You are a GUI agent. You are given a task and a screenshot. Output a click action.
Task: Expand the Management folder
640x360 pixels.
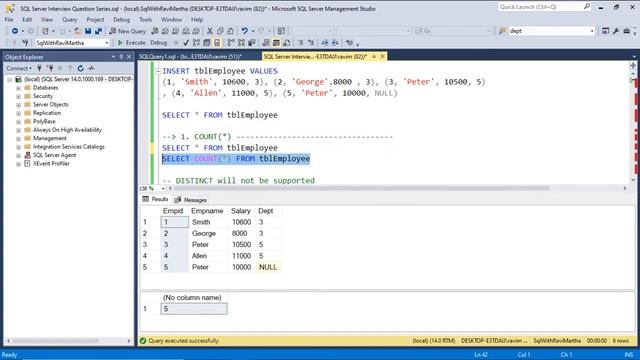[x=18, y=138]
